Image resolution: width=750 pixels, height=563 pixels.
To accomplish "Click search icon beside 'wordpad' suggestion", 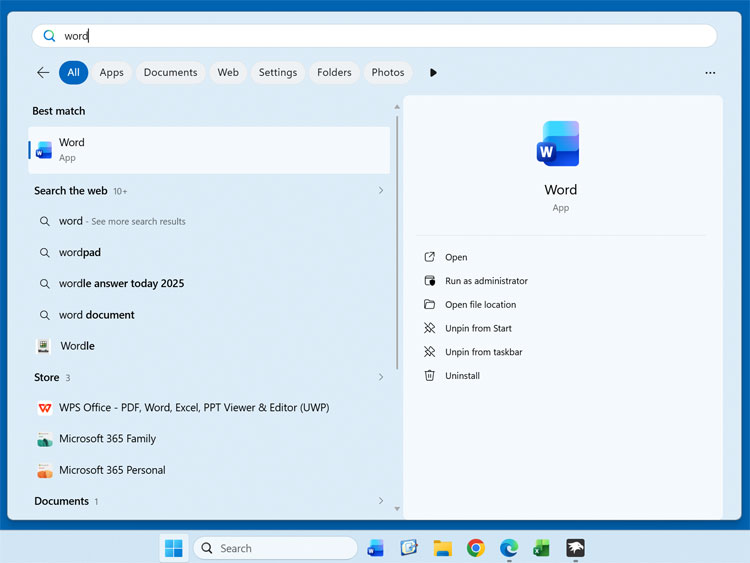I will click(x=44, y=253).
